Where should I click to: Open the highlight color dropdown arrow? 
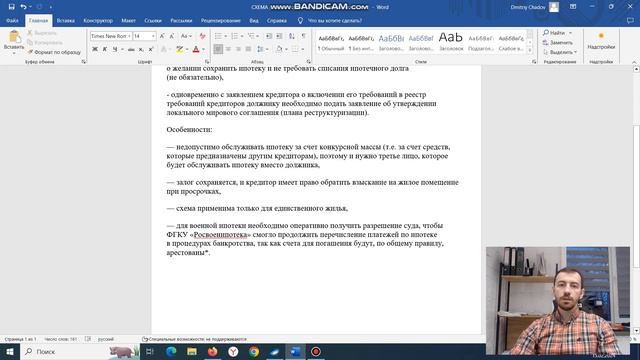point(187,49)
